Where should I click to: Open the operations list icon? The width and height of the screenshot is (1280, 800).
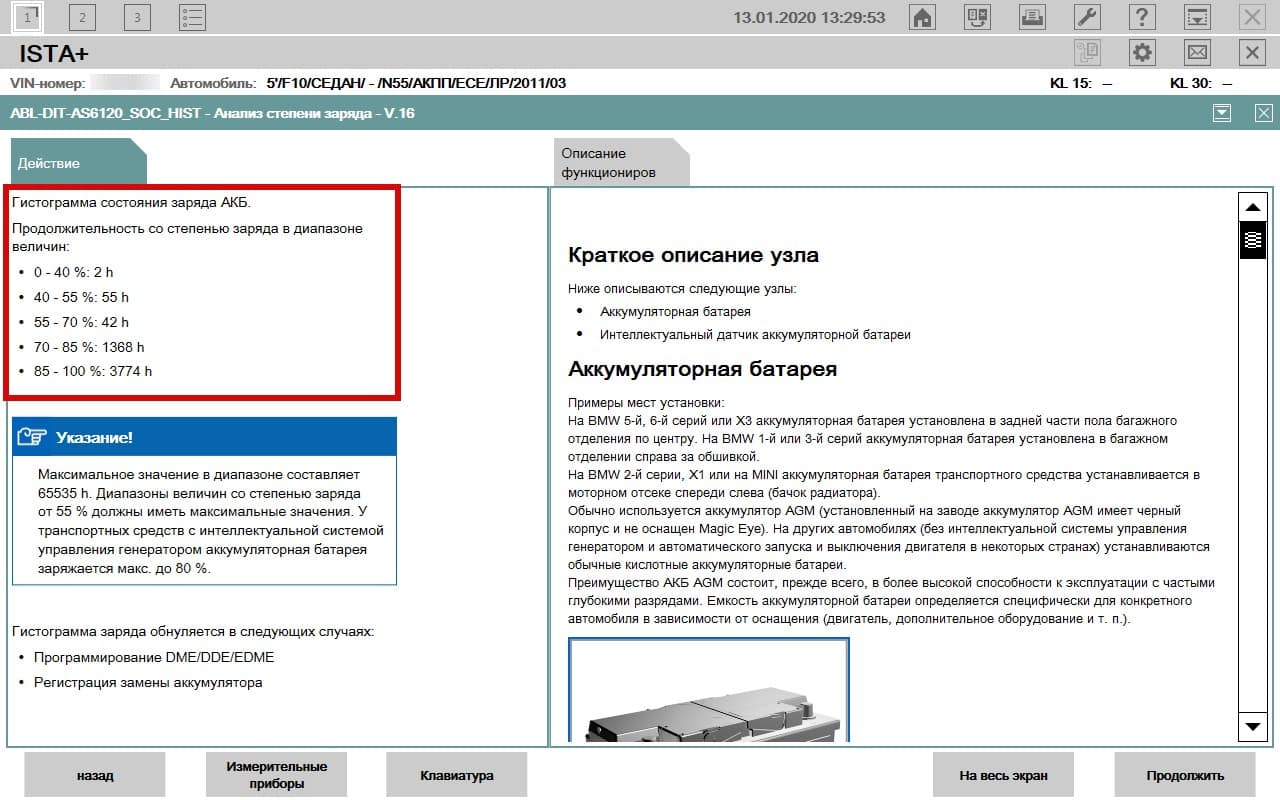[x=192, y=16]
